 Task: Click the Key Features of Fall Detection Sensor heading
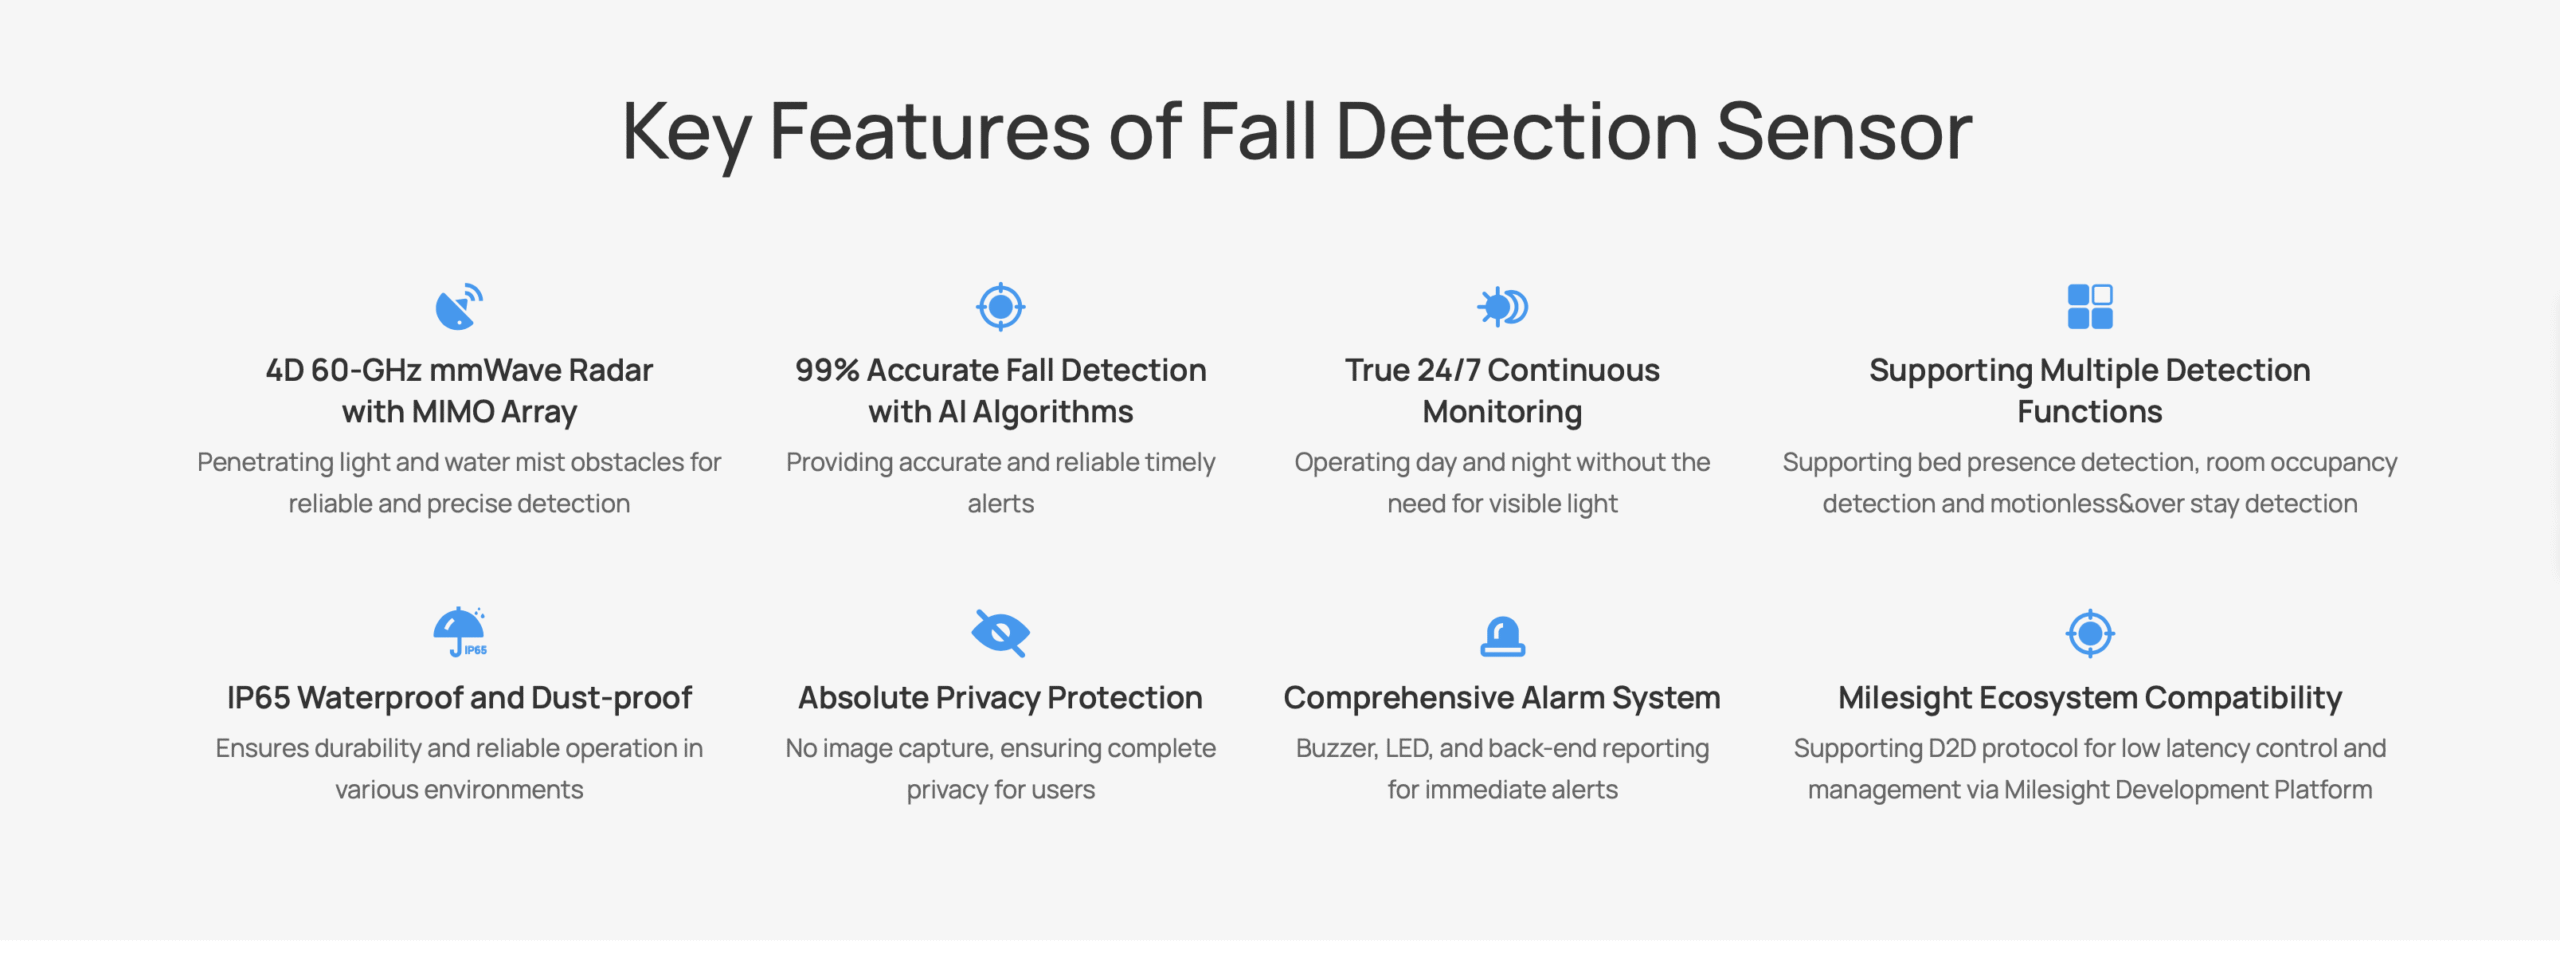[1297, 131]
